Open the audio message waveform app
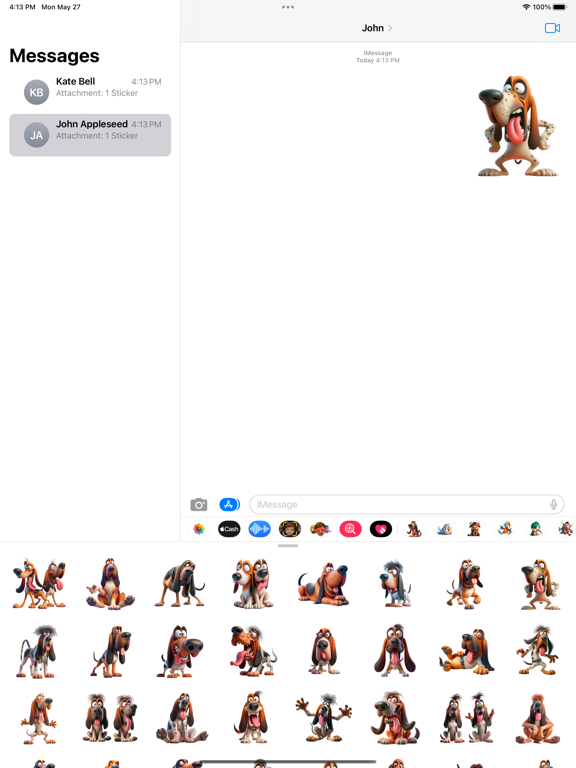The image size is (576, 768). [x=260, y=529]
